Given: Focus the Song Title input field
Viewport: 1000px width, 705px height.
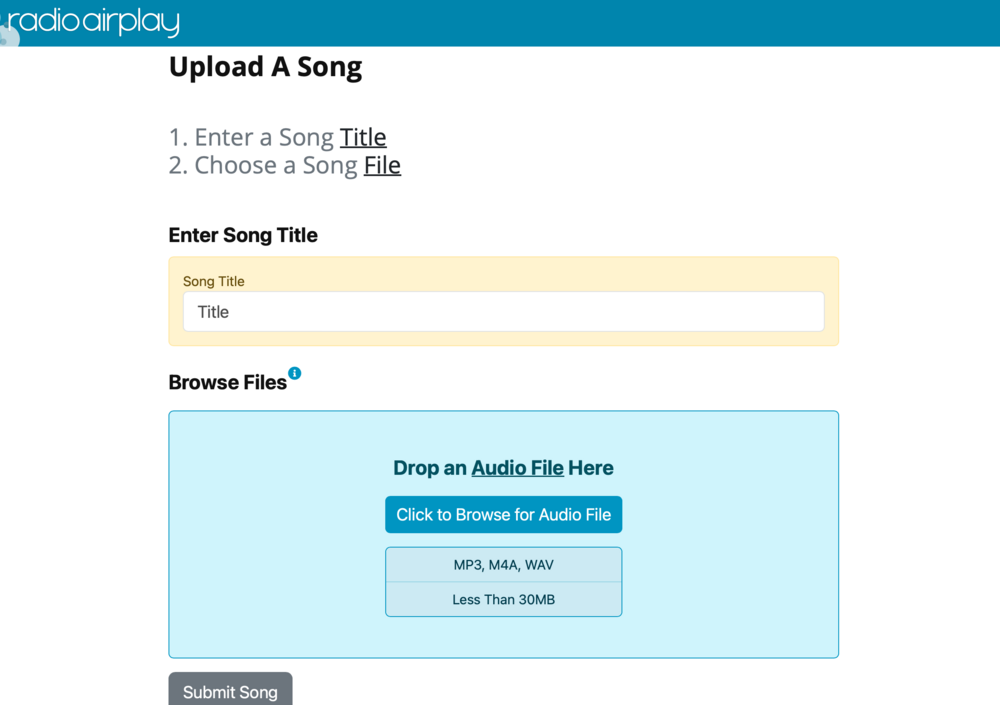Looking at the screenshot, I should click(x=503, y=312).
